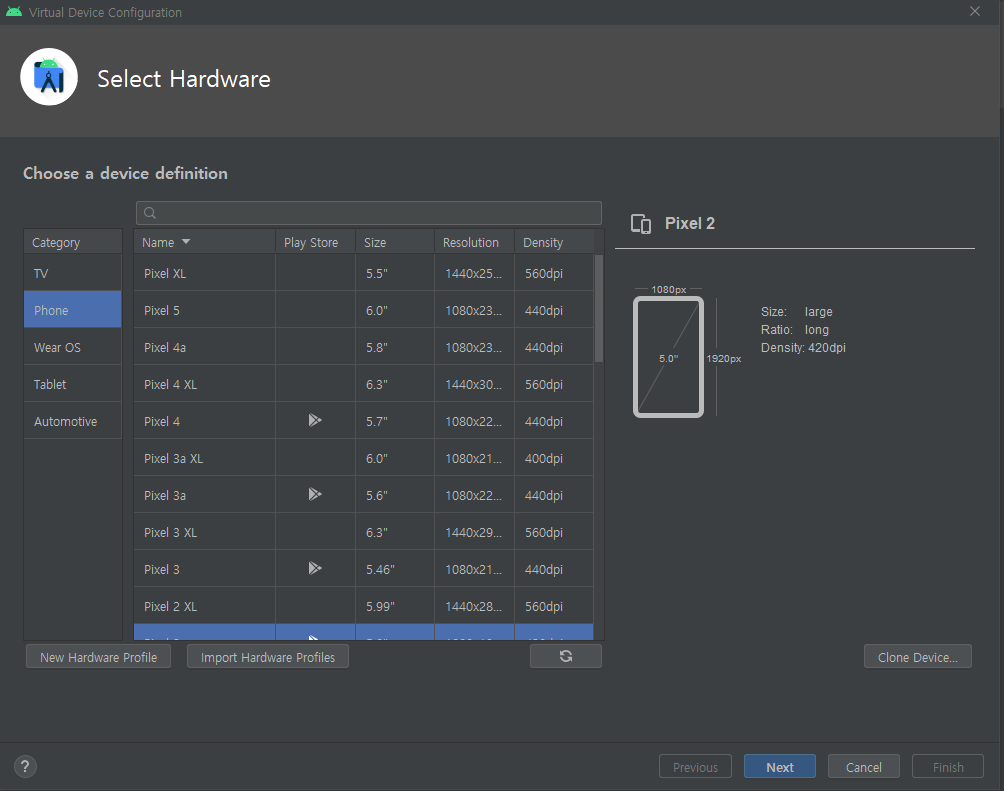Select the Pixel 3 XL device row
The height and width of the screenshot is (791, 1004).
(x=364, y=532)
